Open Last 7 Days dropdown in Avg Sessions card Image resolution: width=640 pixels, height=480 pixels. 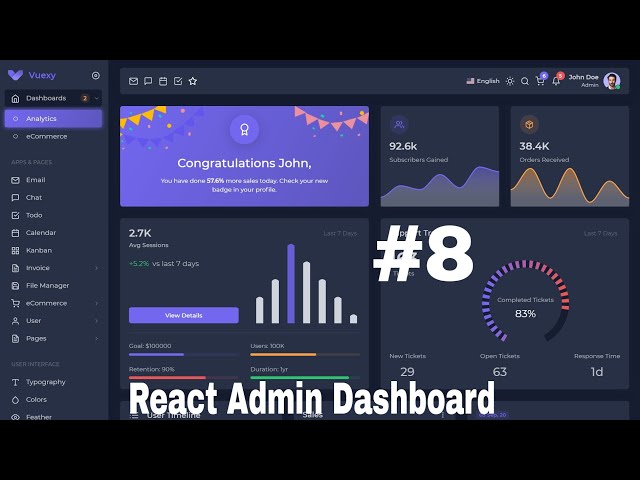(x=340, y=233)
